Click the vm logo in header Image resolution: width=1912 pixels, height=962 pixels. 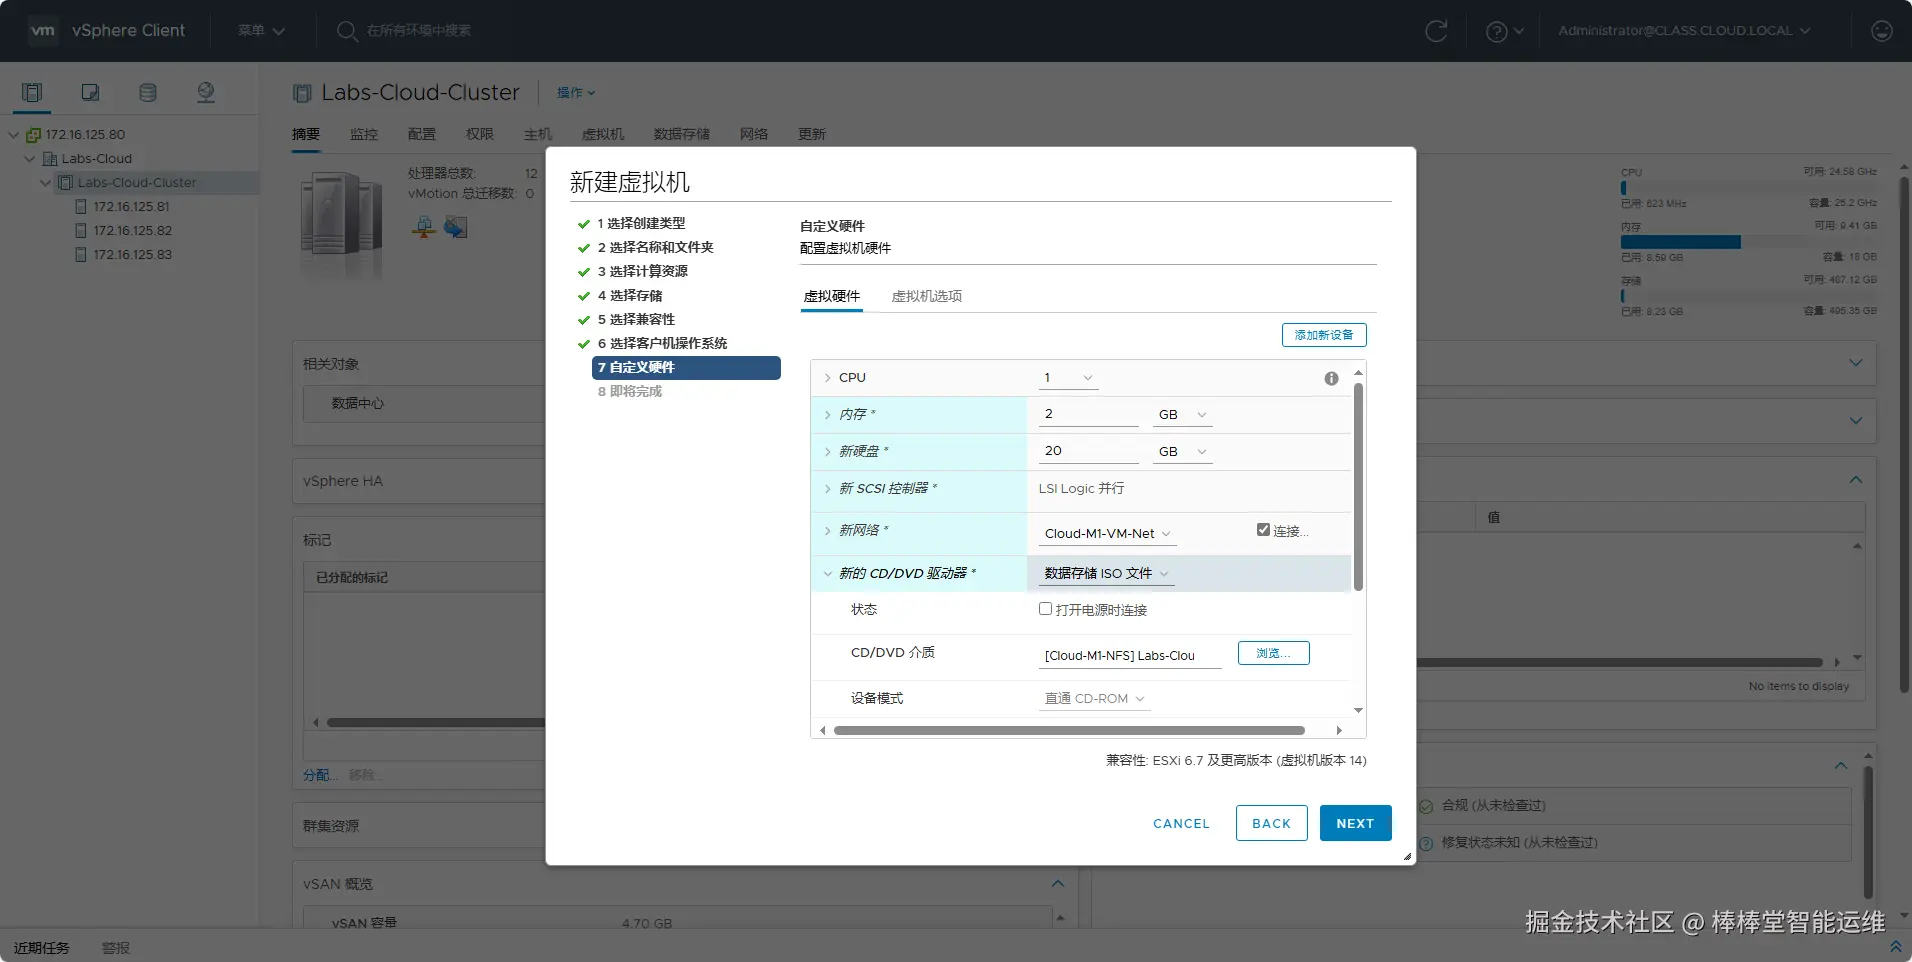tap(43, 31)
